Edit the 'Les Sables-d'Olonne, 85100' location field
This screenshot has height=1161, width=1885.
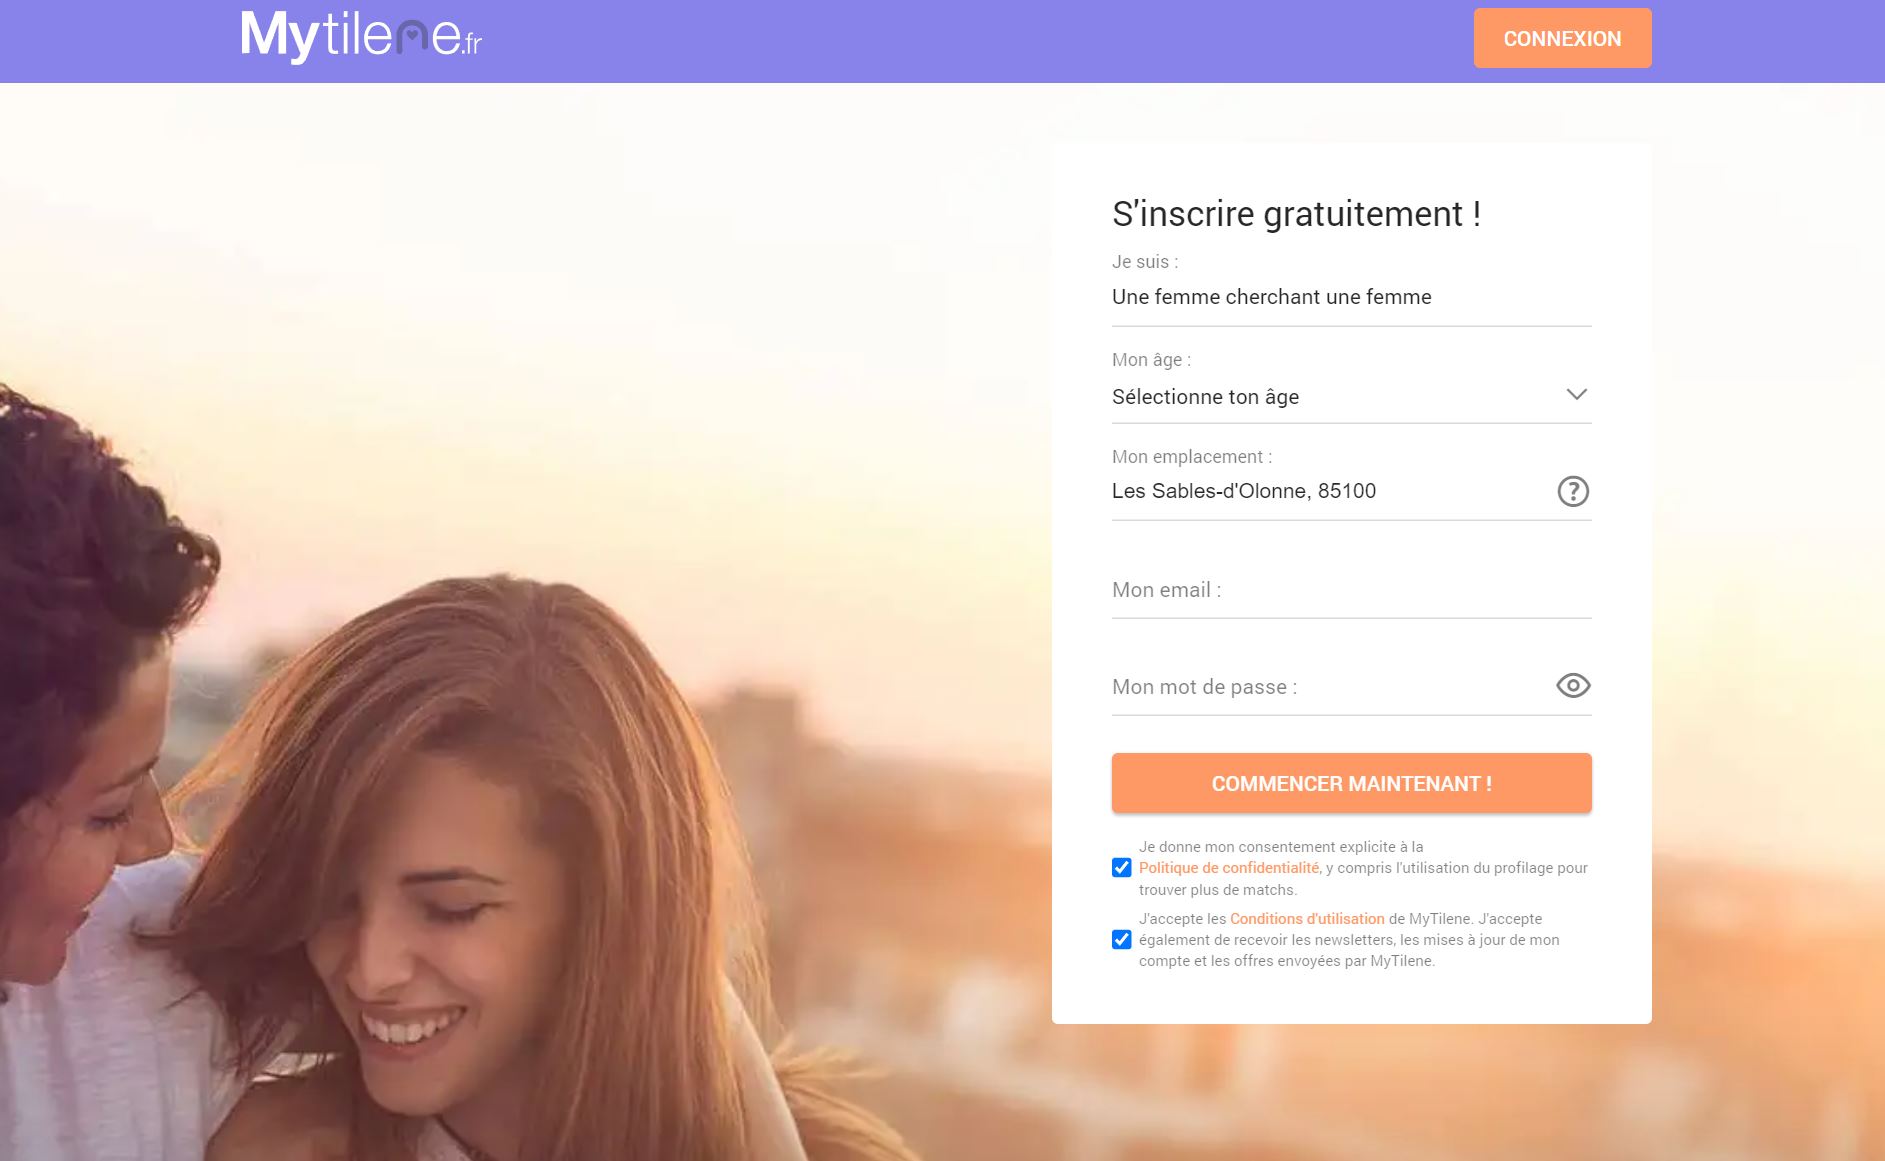coord(1330,491)
